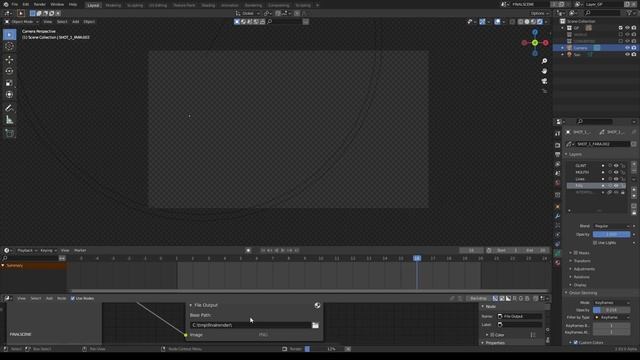
Task: Open the Object Mode dropdown
Action: click(x=21, y=22)
